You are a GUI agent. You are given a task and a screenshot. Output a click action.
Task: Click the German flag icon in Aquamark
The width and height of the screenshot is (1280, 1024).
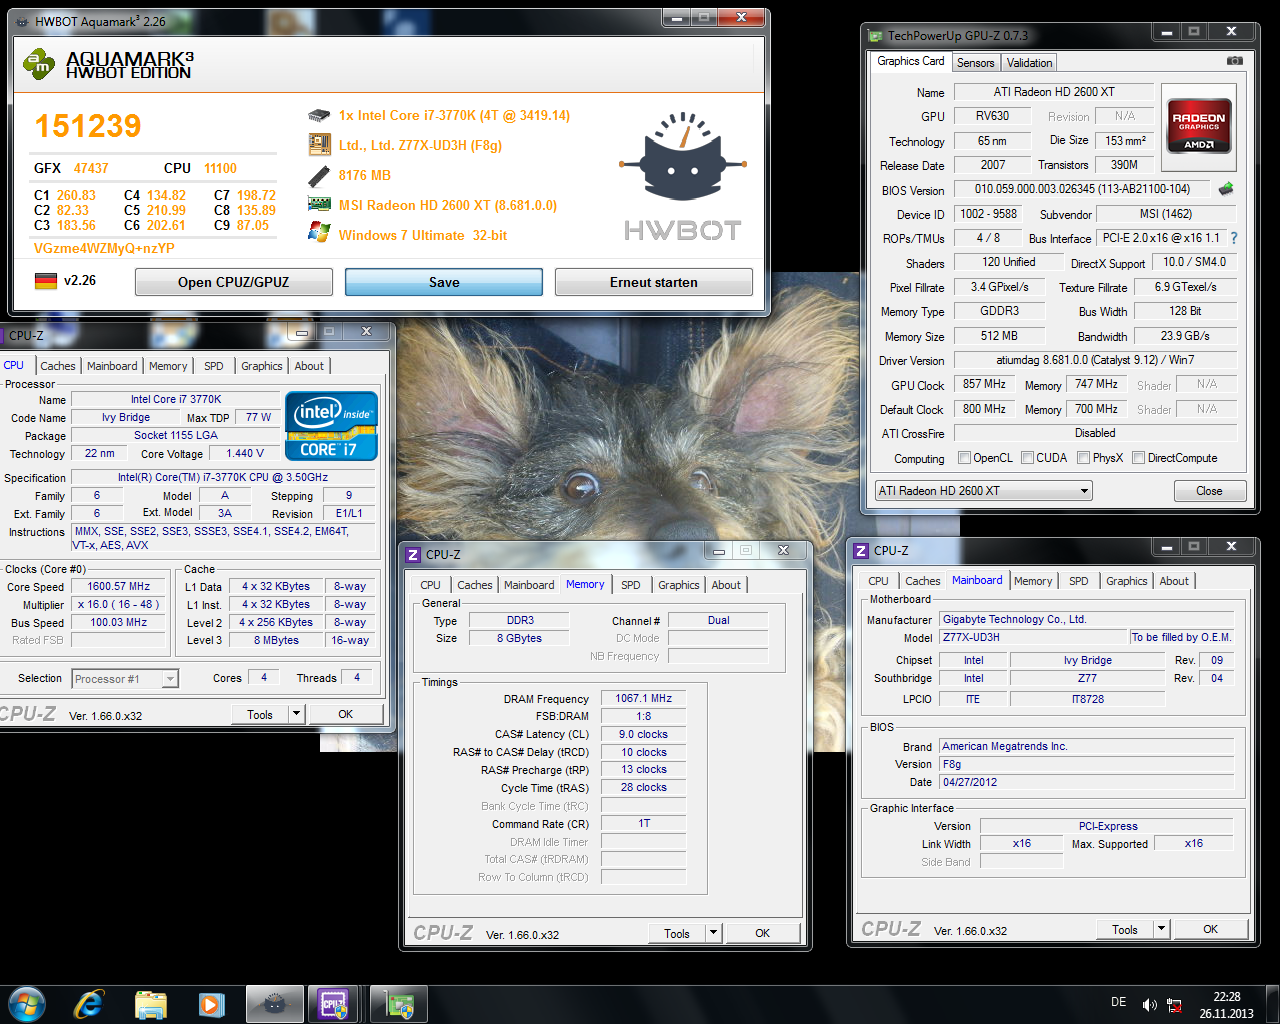[x=46, y=281]
